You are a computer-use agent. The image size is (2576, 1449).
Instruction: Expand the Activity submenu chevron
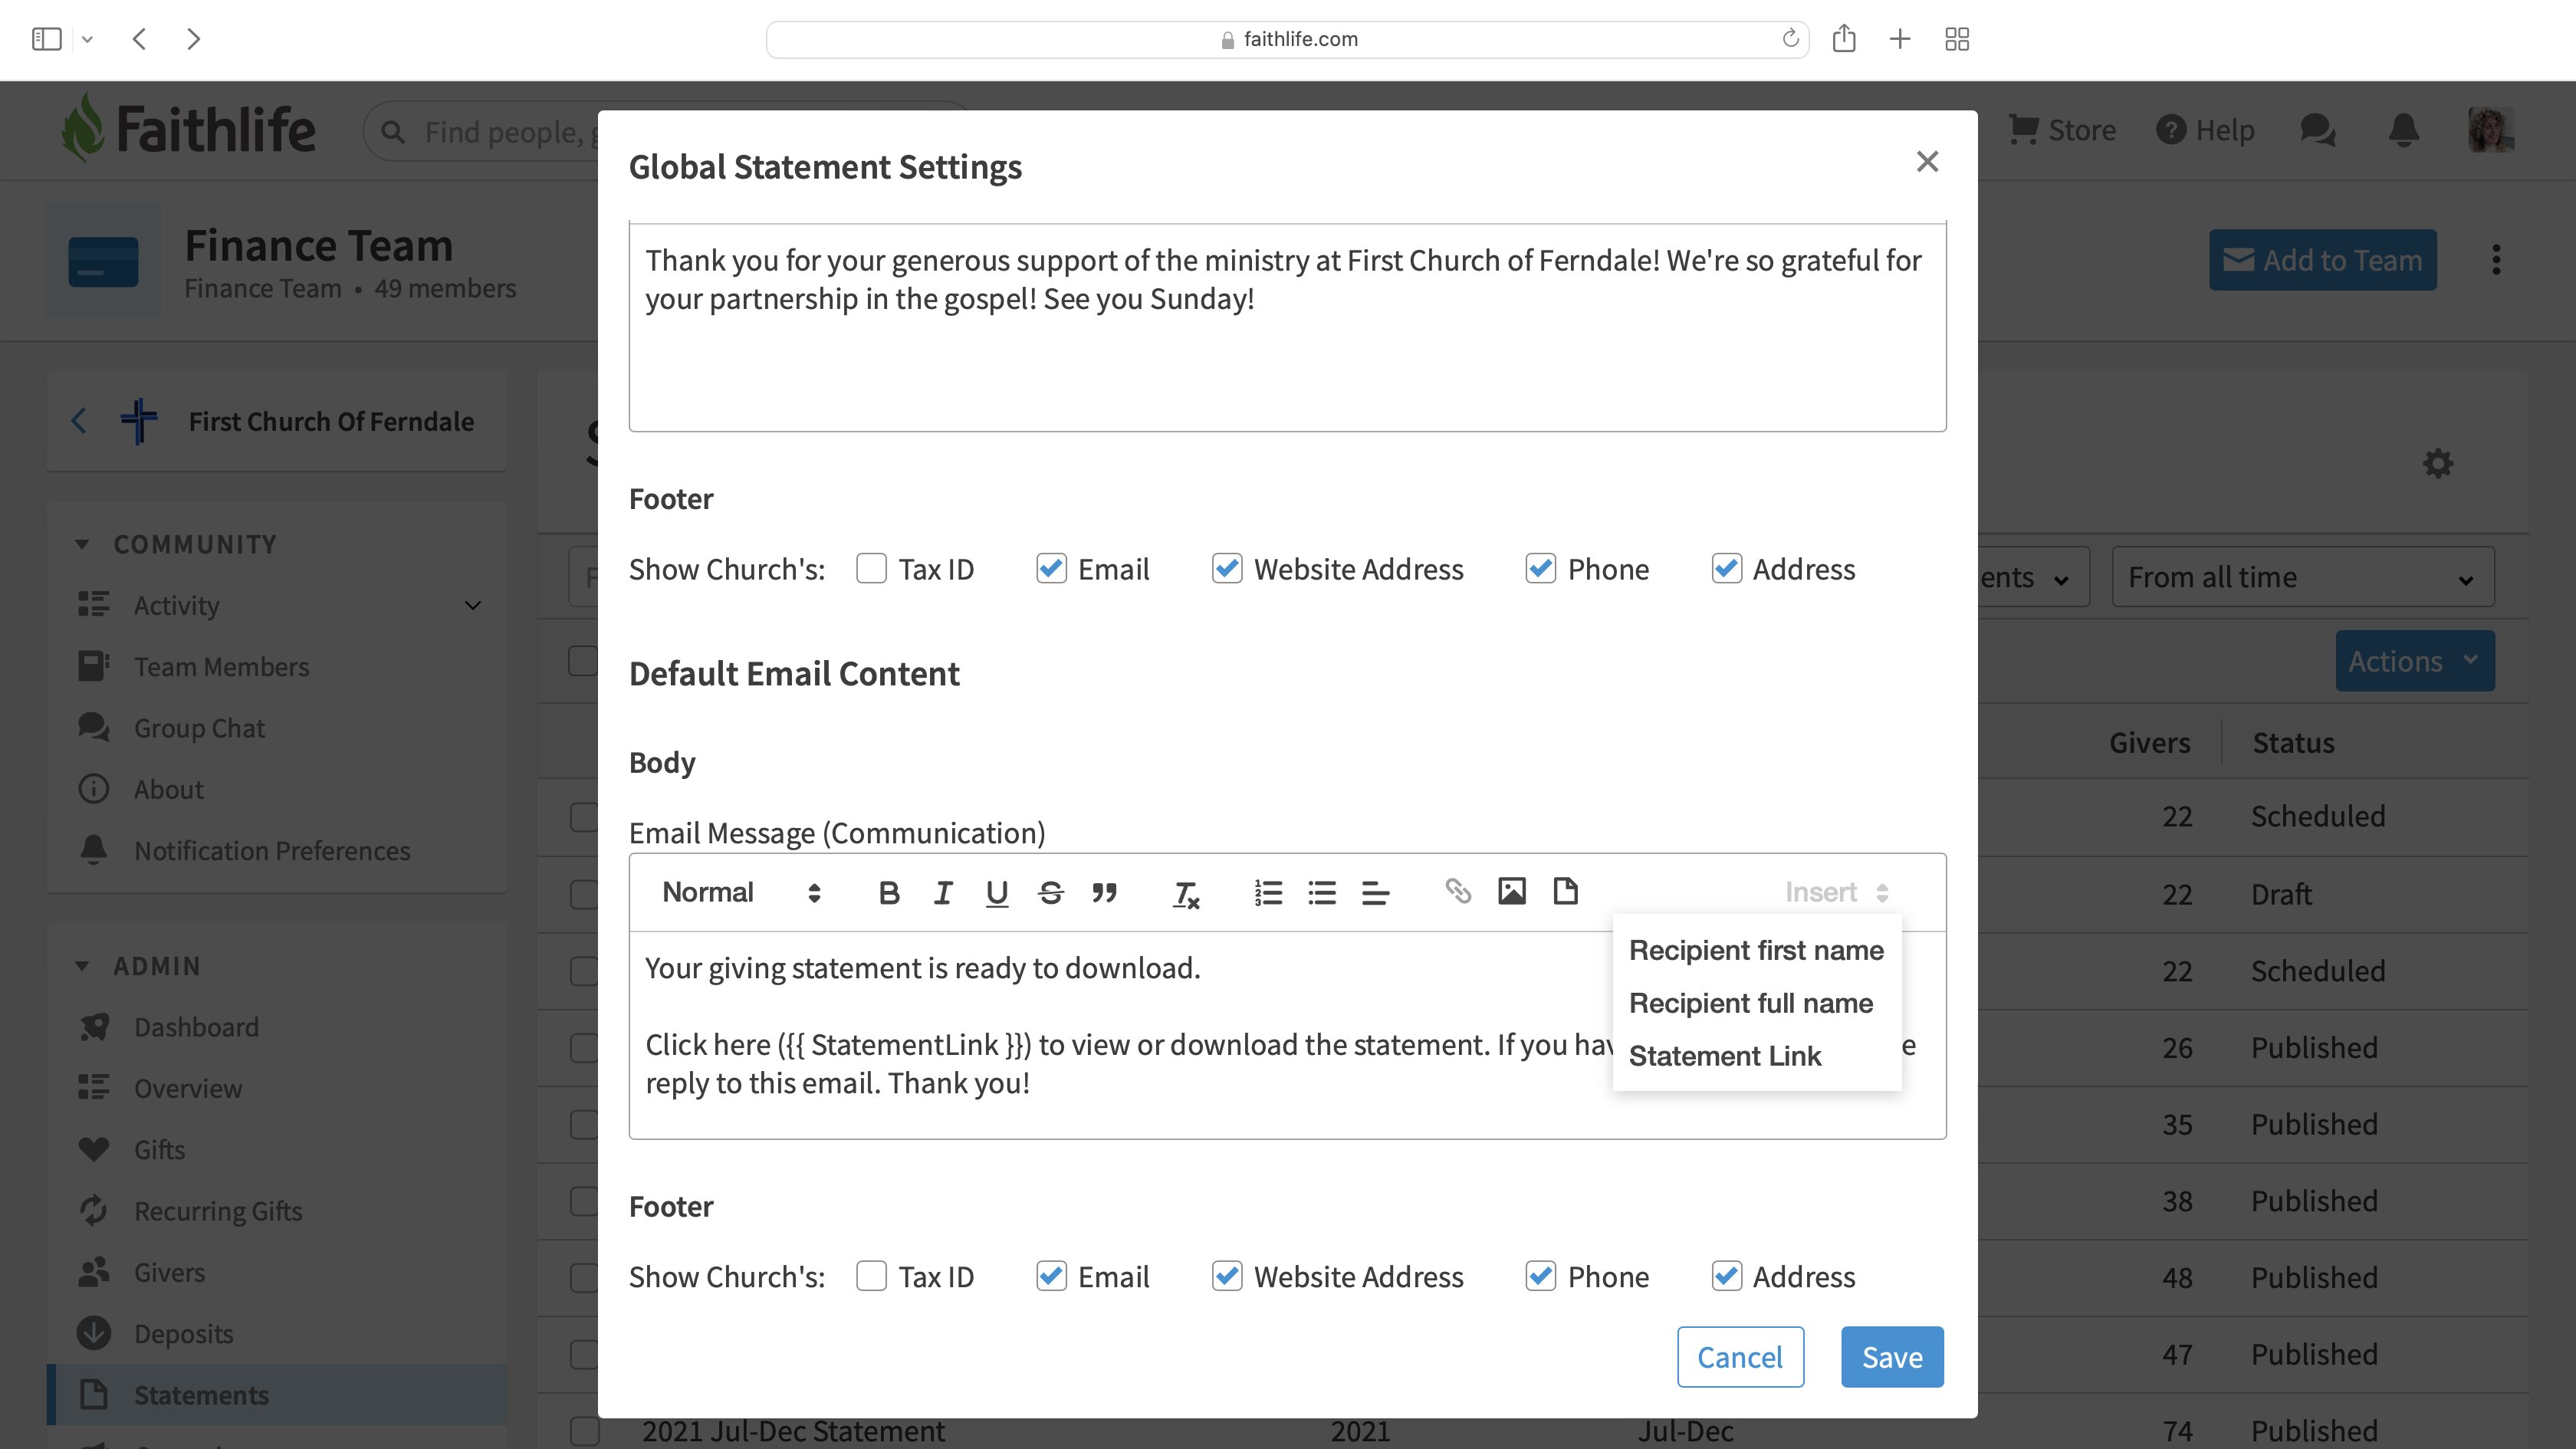[x=473, y=606]
